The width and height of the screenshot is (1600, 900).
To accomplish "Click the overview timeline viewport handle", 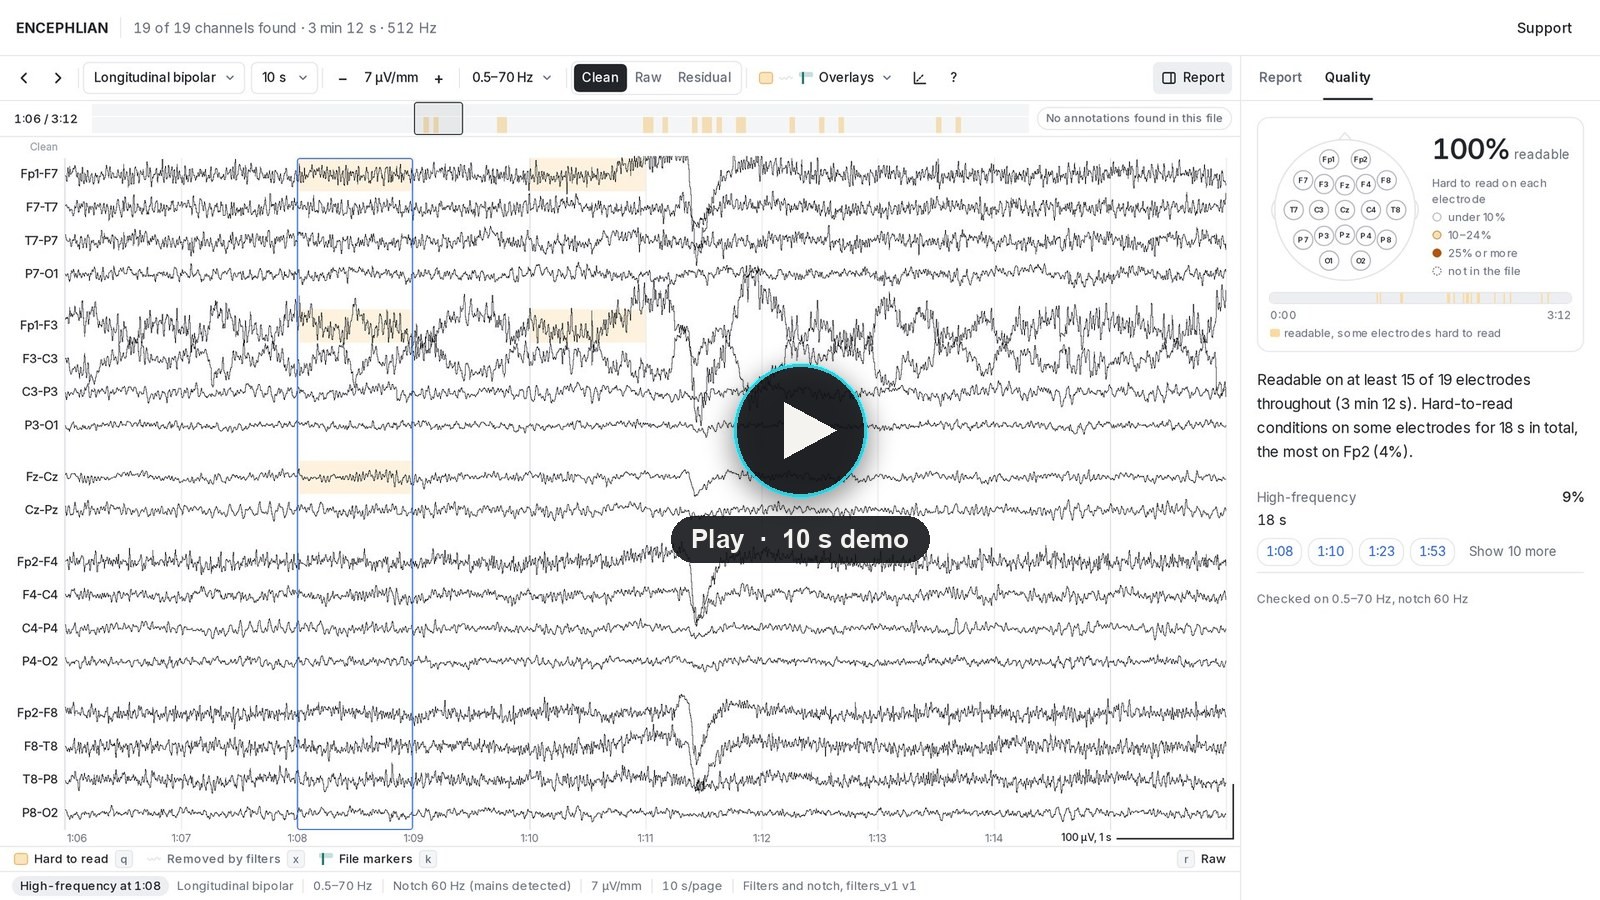I will tap(438, 118).
